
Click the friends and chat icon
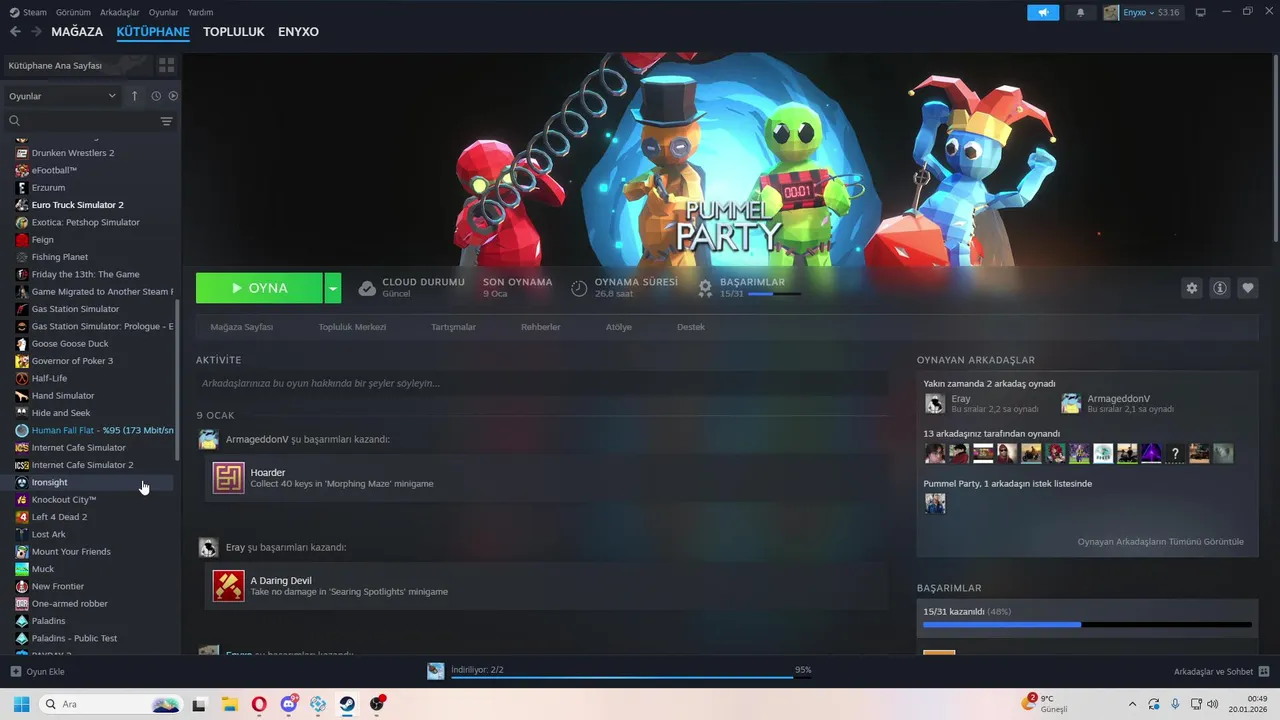coord(1263,671)
